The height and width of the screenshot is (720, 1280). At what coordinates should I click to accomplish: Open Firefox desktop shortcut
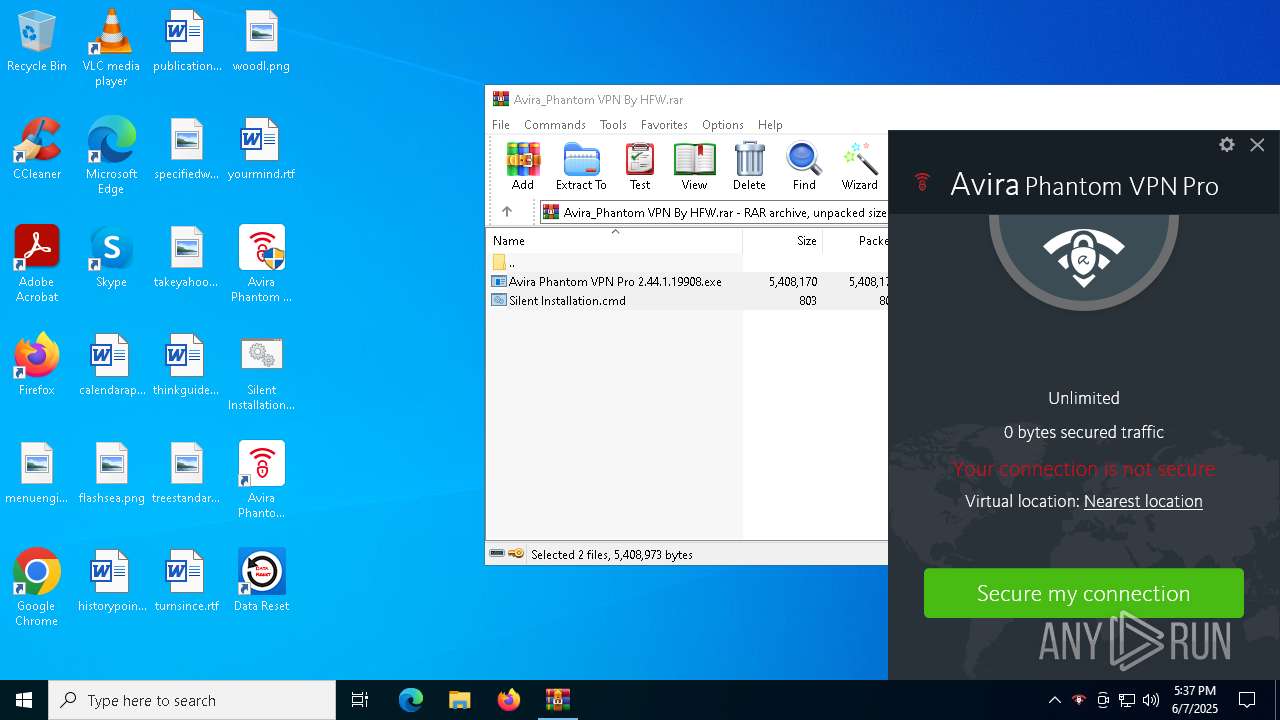pos(37,365)
